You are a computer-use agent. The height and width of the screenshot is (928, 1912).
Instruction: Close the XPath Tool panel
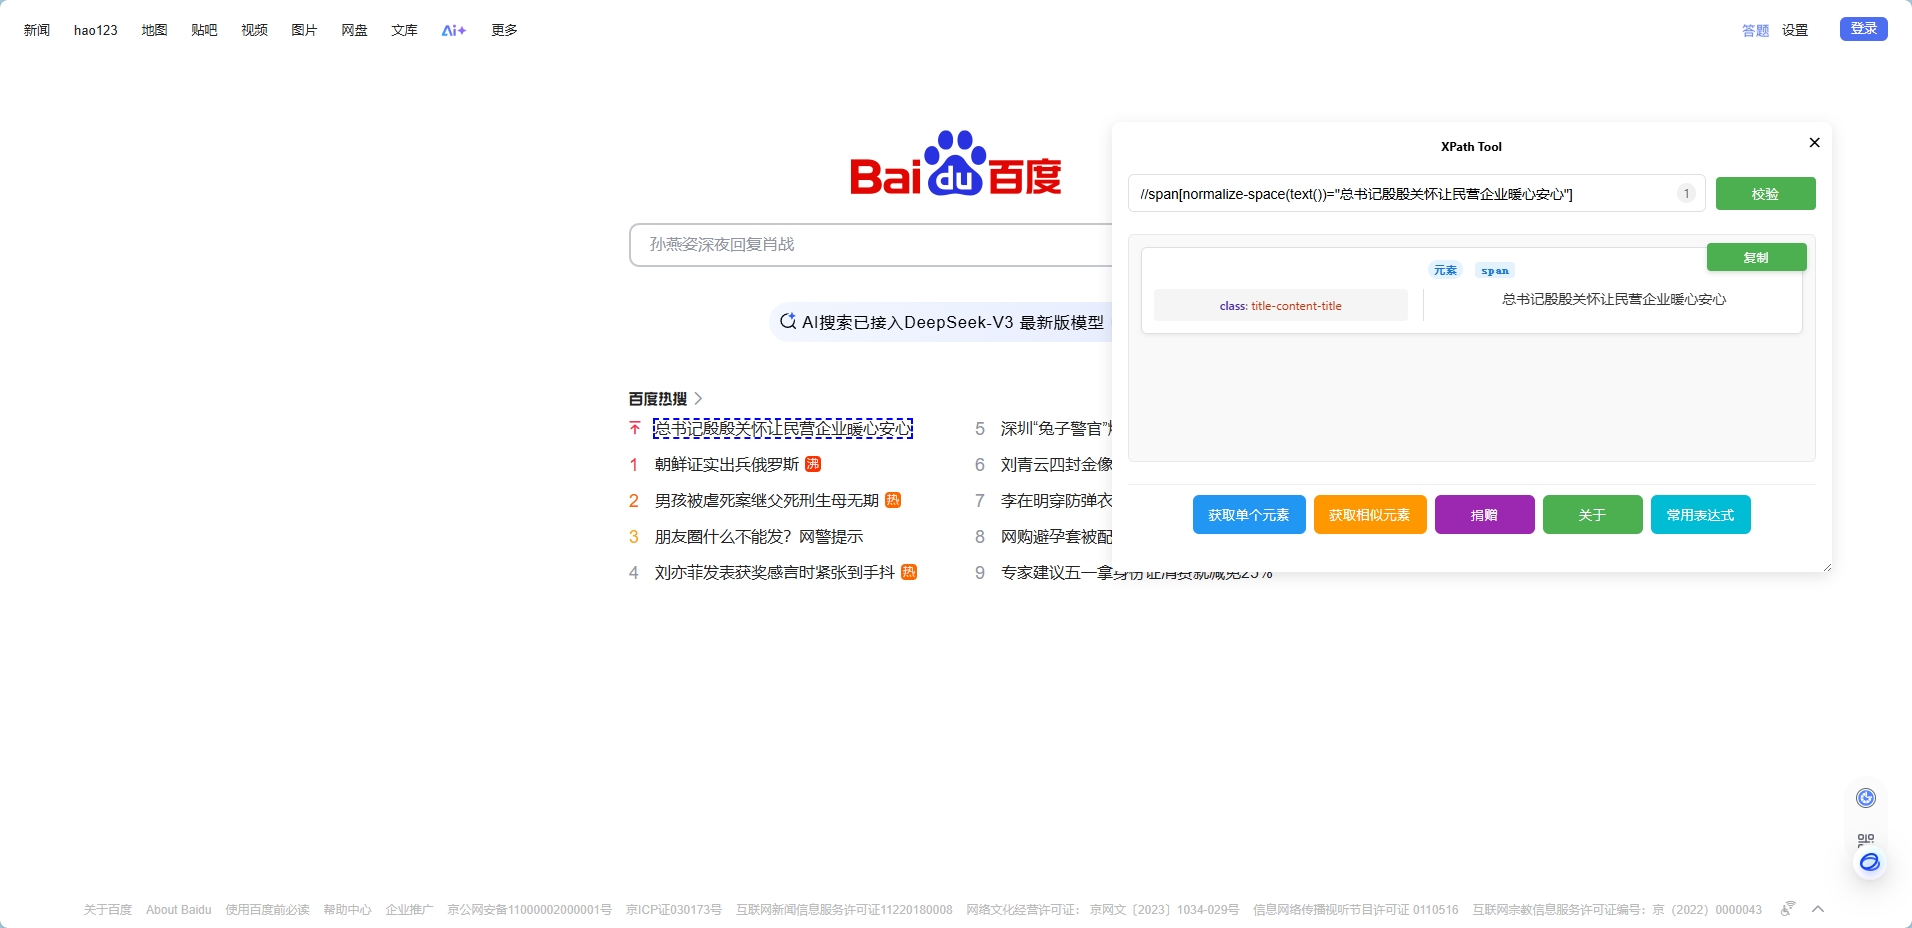(1814, 143)
